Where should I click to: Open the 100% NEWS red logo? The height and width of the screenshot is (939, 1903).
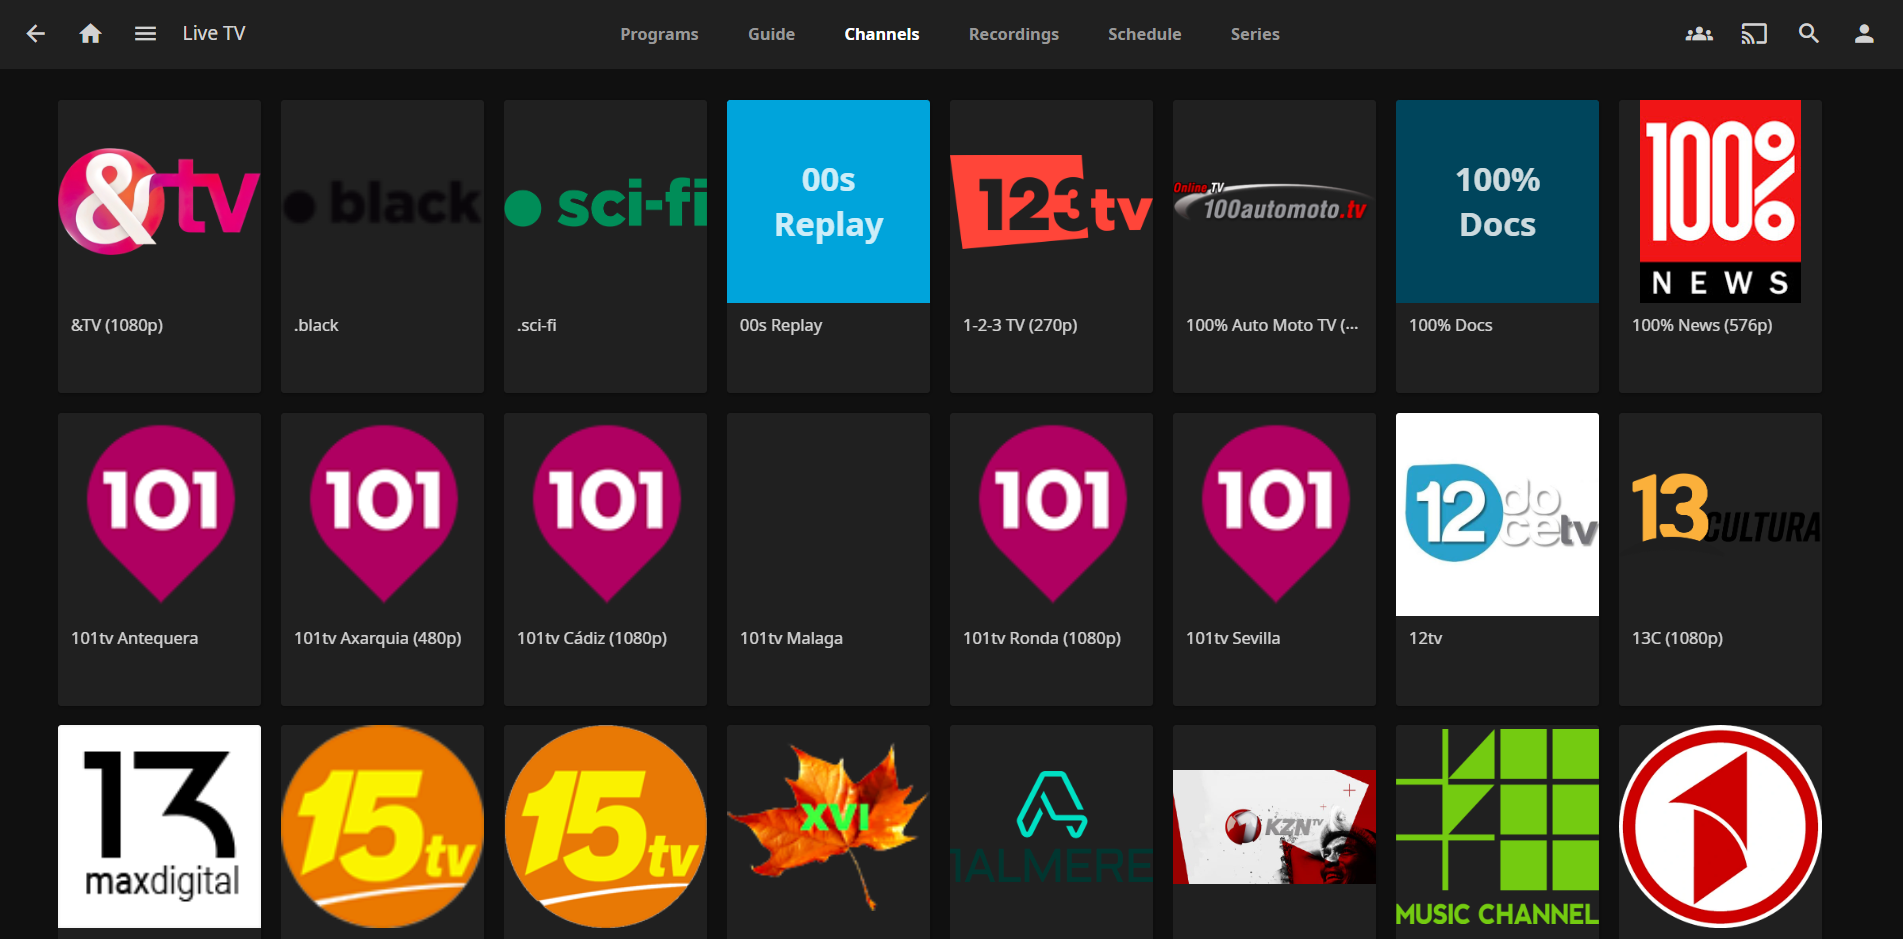[1720, 201]
